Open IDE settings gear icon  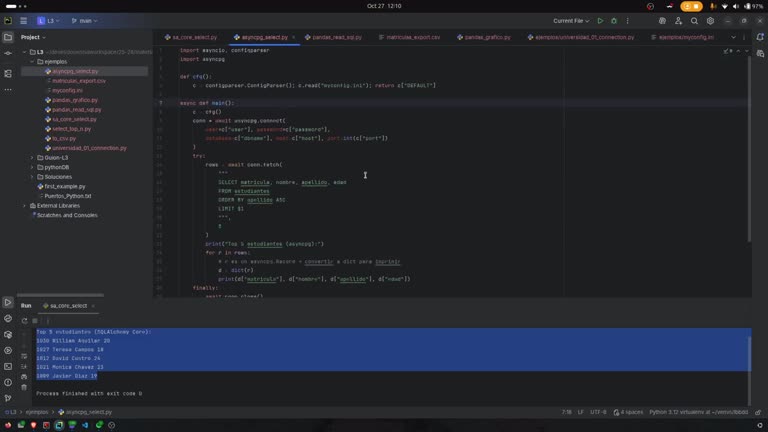(x=710, y=21)
